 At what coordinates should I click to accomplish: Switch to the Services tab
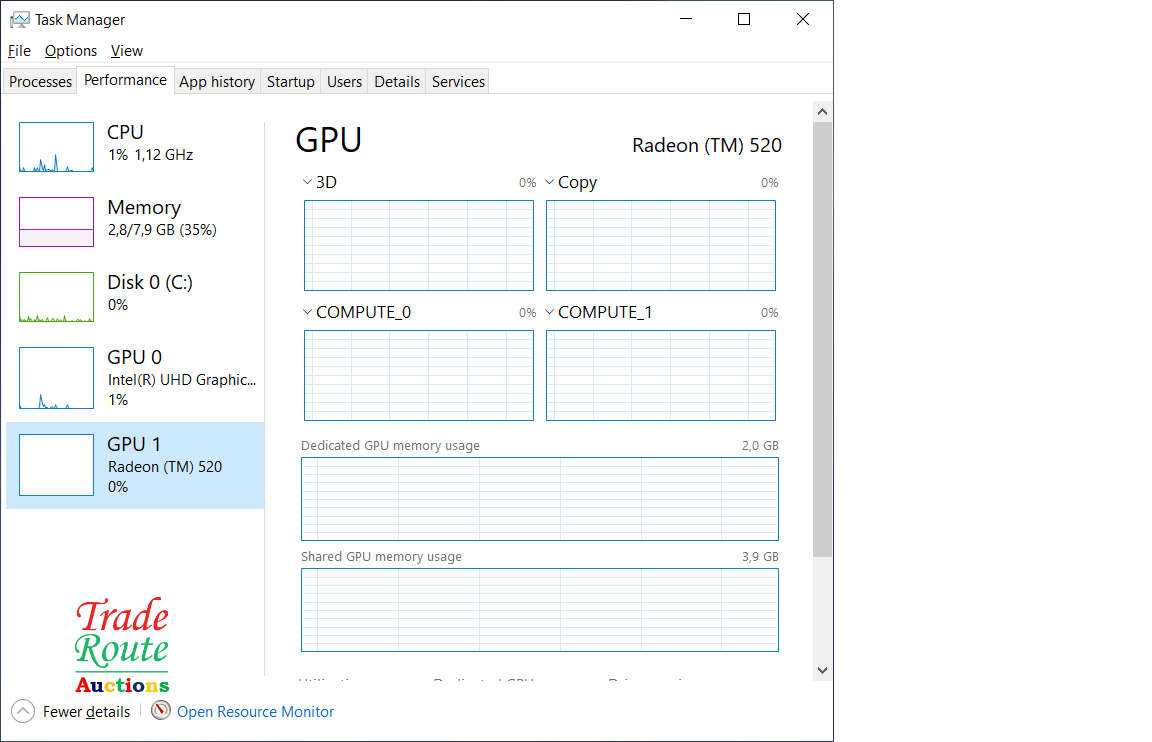click(458, 82)
